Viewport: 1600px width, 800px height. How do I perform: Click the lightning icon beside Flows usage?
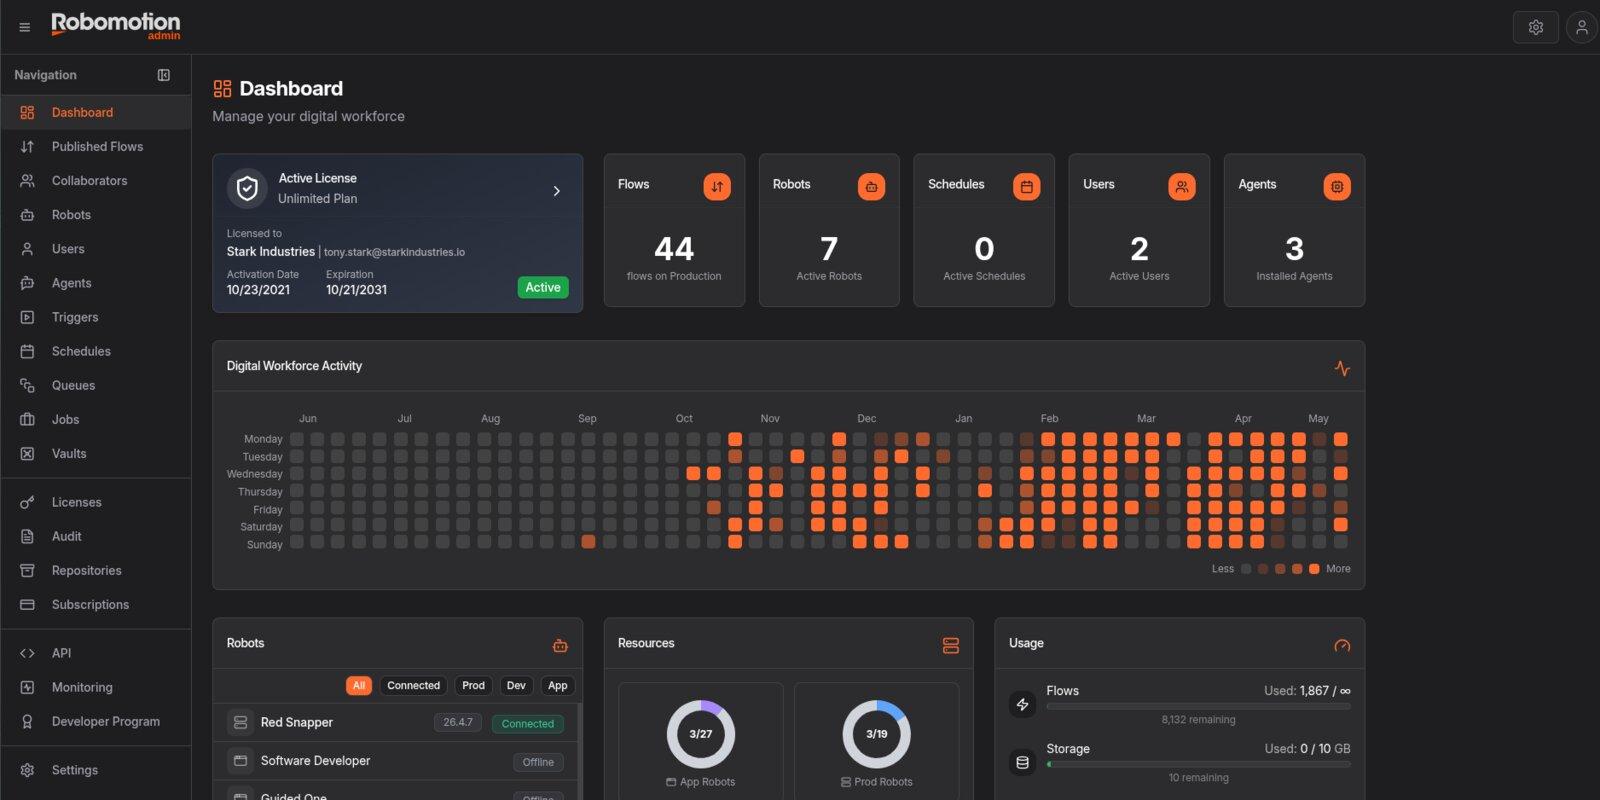coord(1022,704)
